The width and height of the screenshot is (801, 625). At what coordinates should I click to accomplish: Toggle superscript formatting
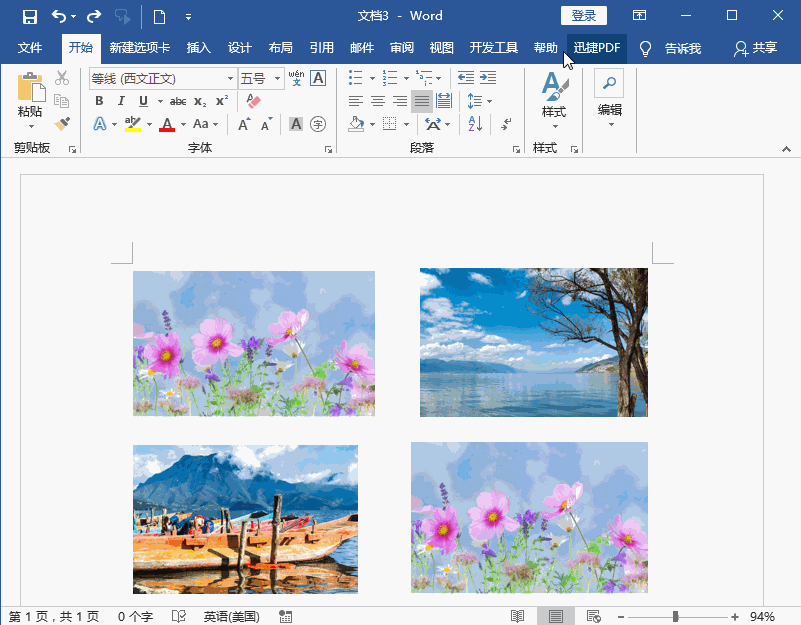click(x=222, y=101)
